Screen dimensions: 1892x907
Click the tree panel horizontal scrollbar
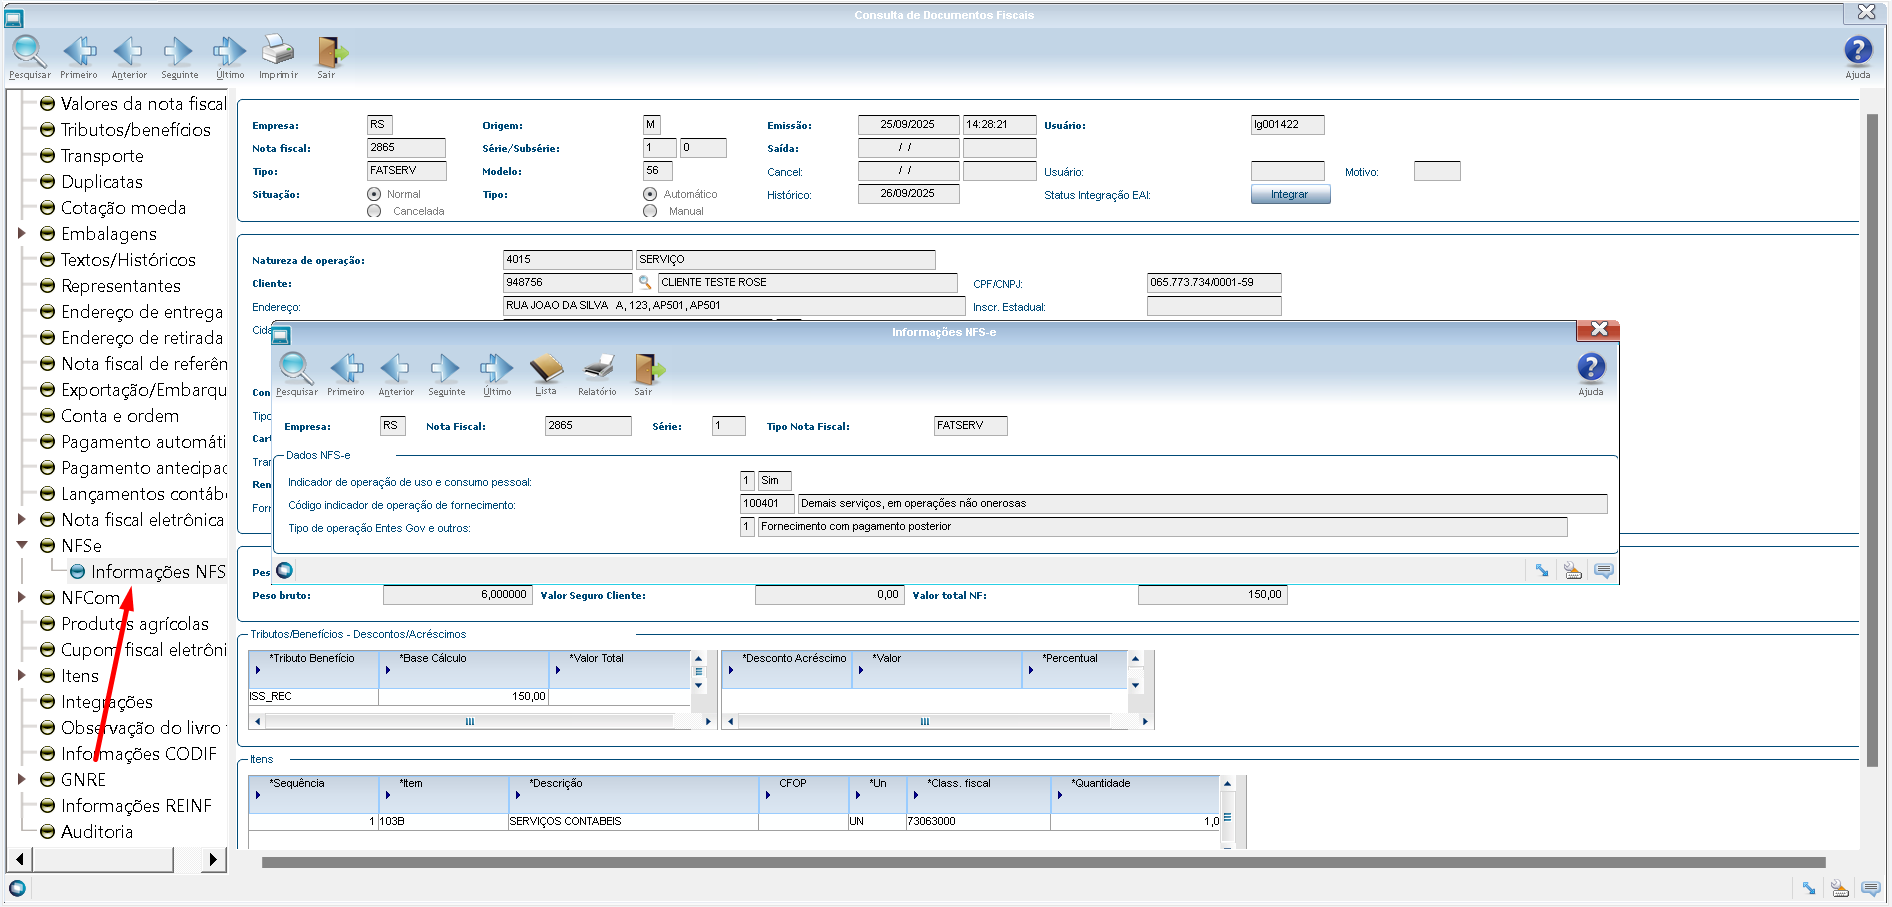tap(103, 859)
